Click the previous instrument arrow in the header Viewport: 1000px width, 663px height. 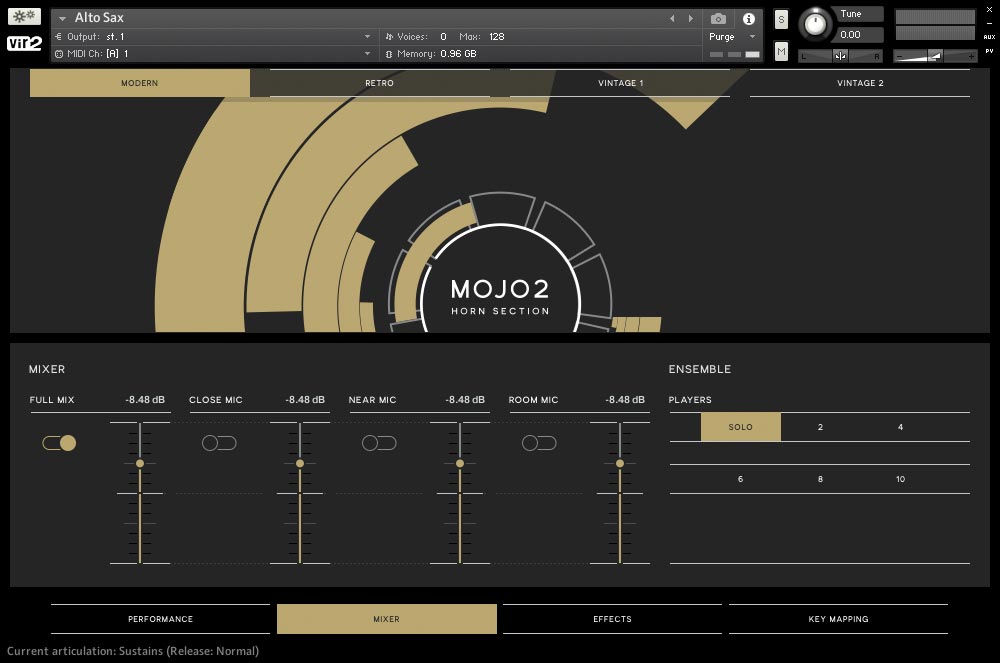(672, 17)
